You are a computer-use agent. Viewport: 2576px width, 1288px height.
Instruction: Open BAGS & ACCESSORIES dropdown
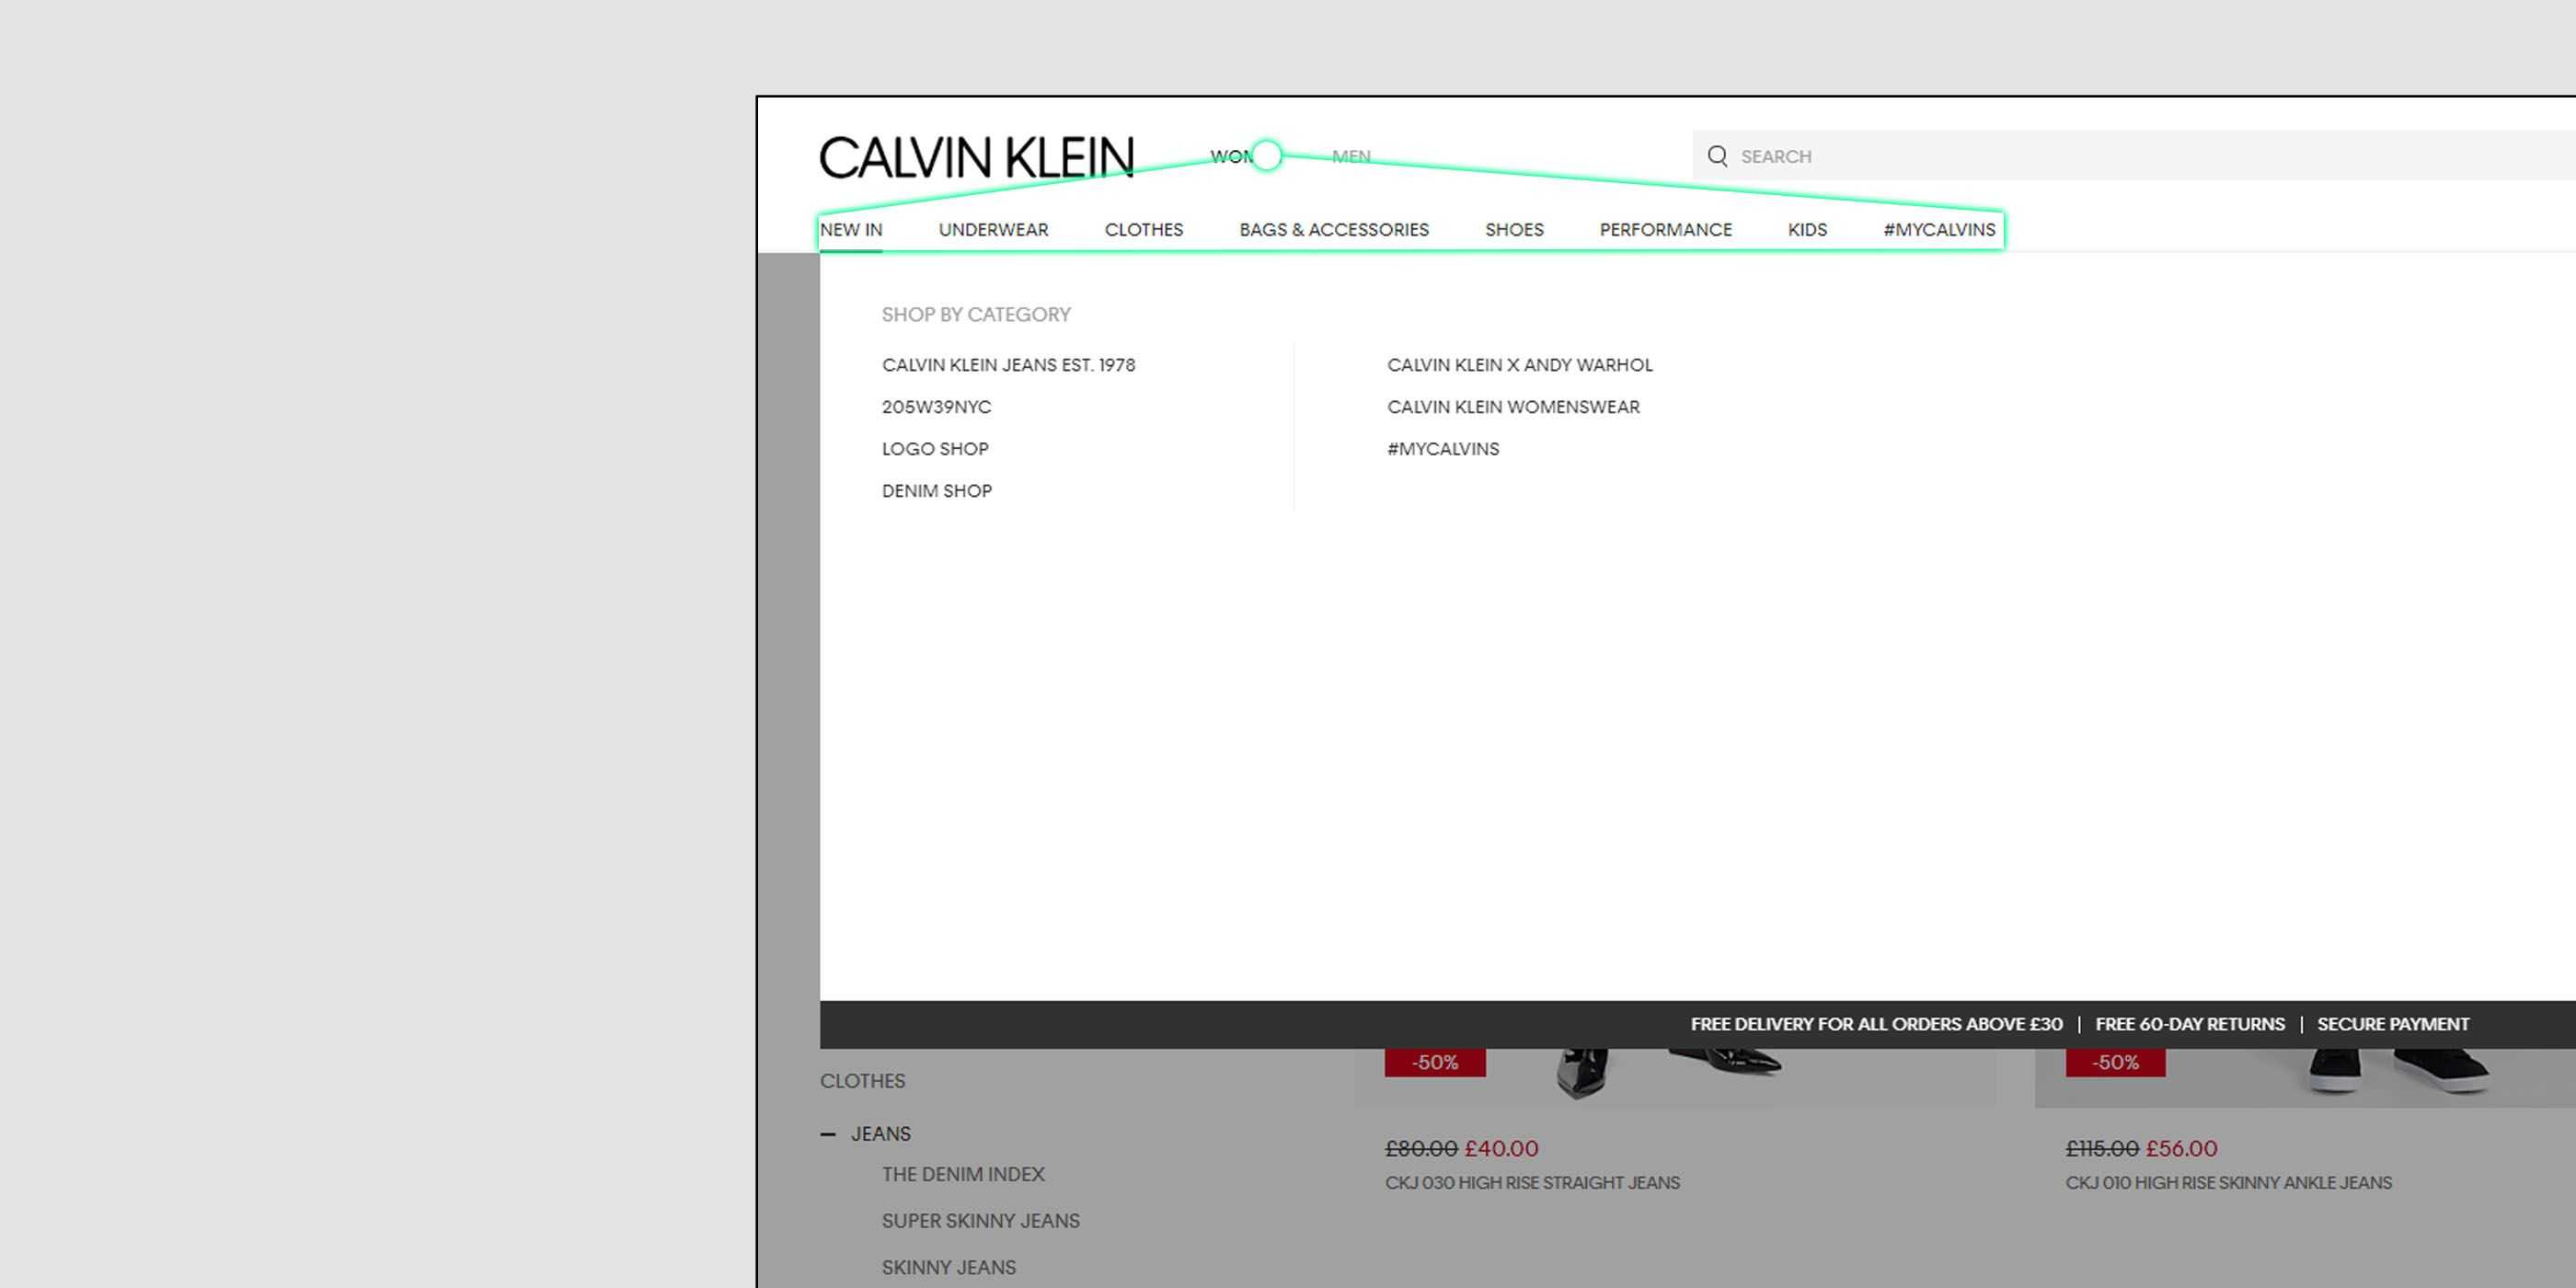tap(1334, 230)
